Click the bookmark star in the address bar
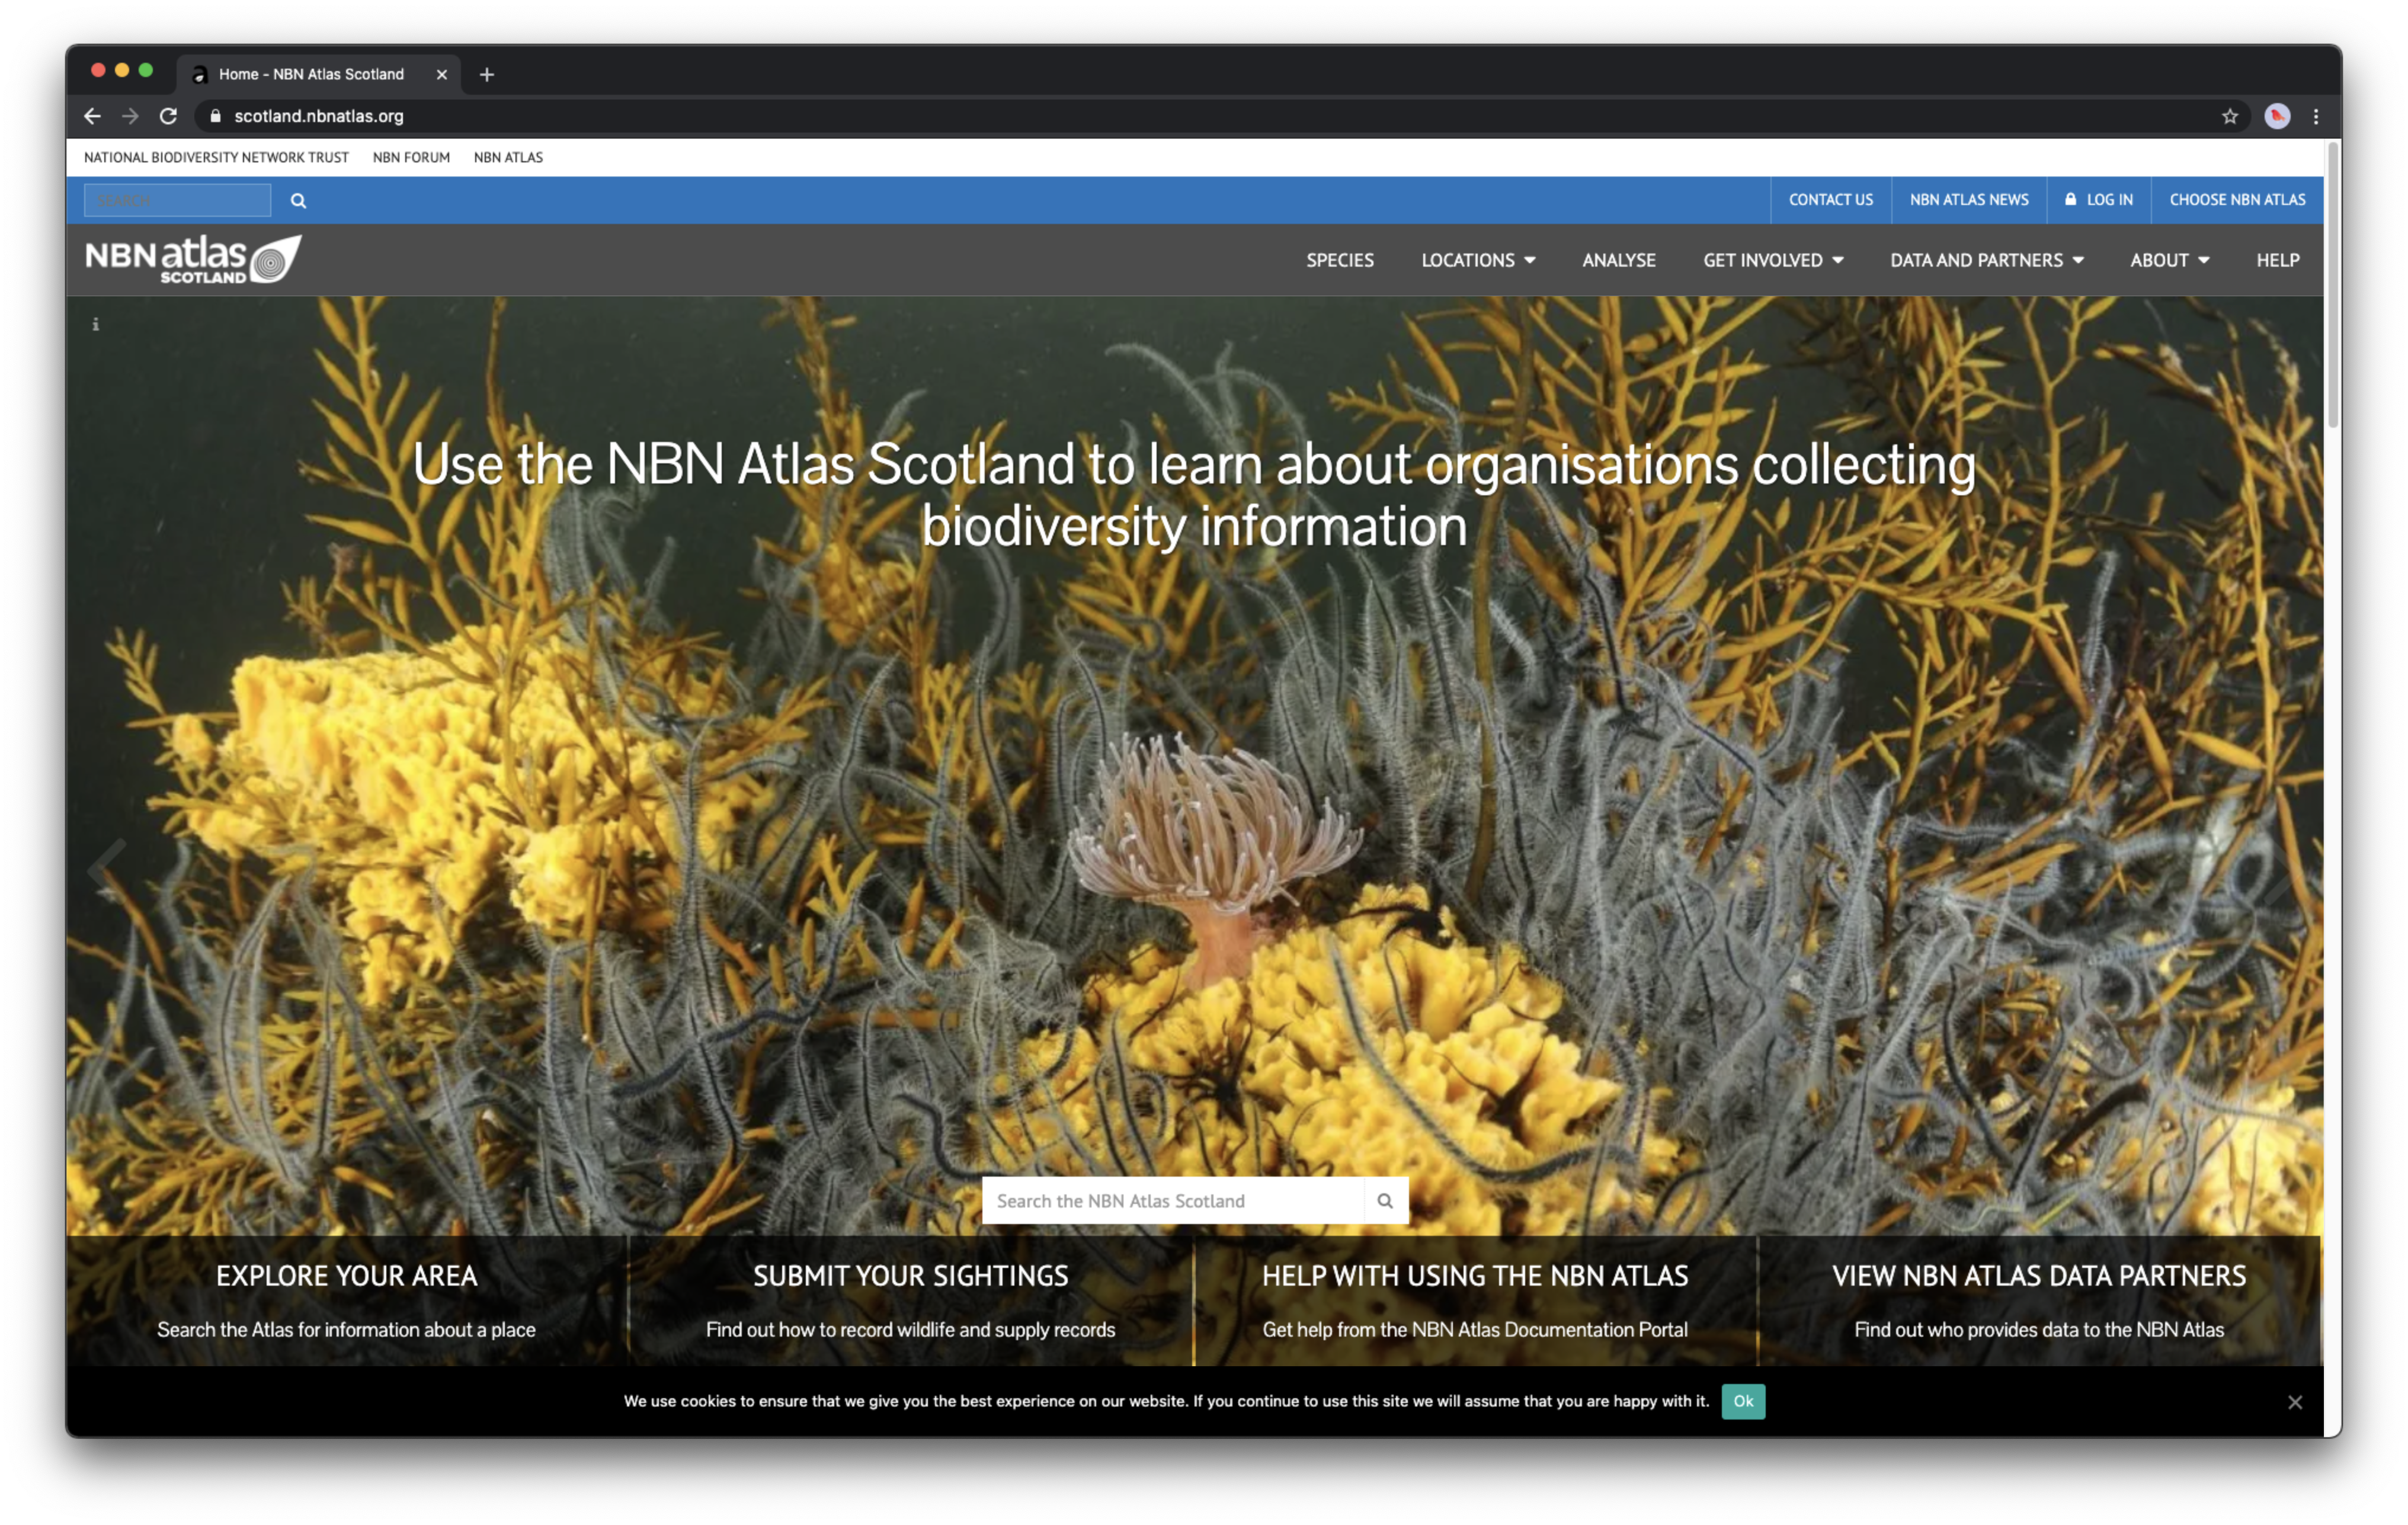 [2230, 116]
